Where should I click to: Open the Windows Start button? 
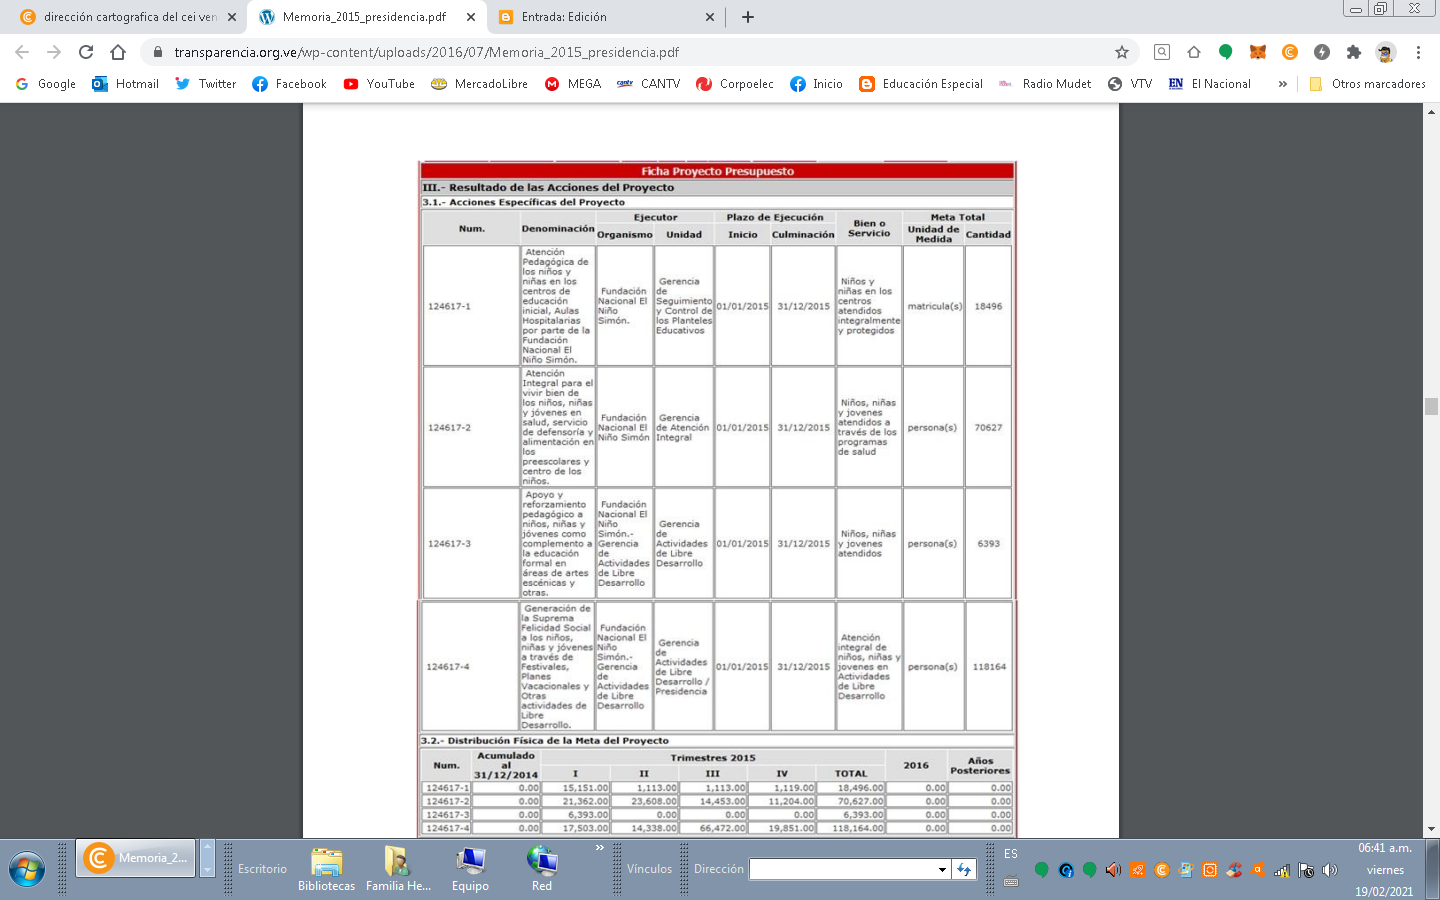[27, 869]
